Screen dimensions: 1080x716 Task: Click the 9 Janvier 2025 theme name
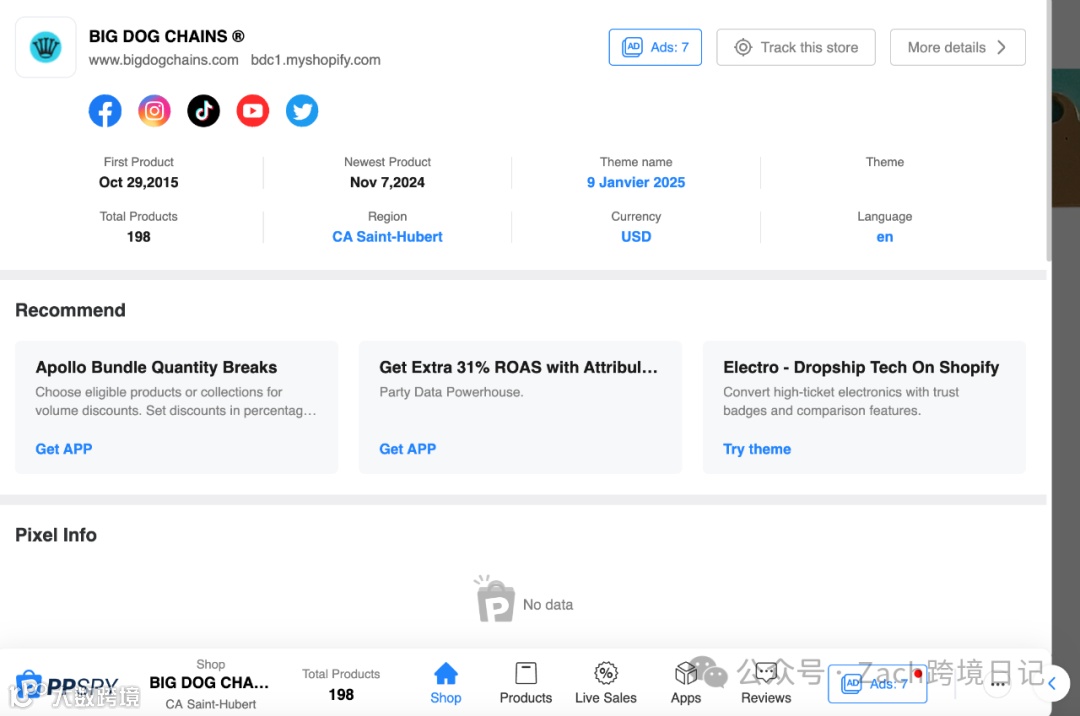[636, 182]
